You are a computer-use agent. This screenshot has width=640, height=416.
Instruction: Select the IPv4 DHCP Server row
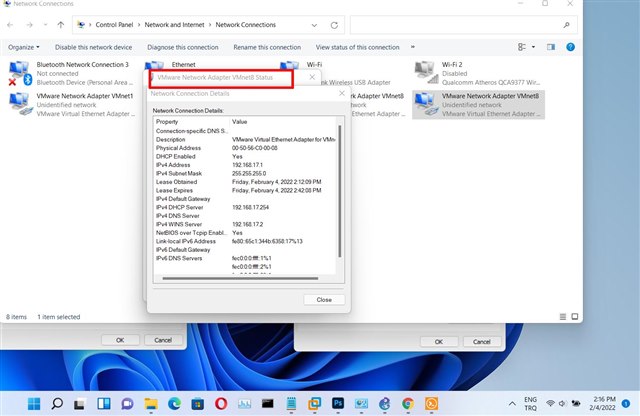(245, 207)
